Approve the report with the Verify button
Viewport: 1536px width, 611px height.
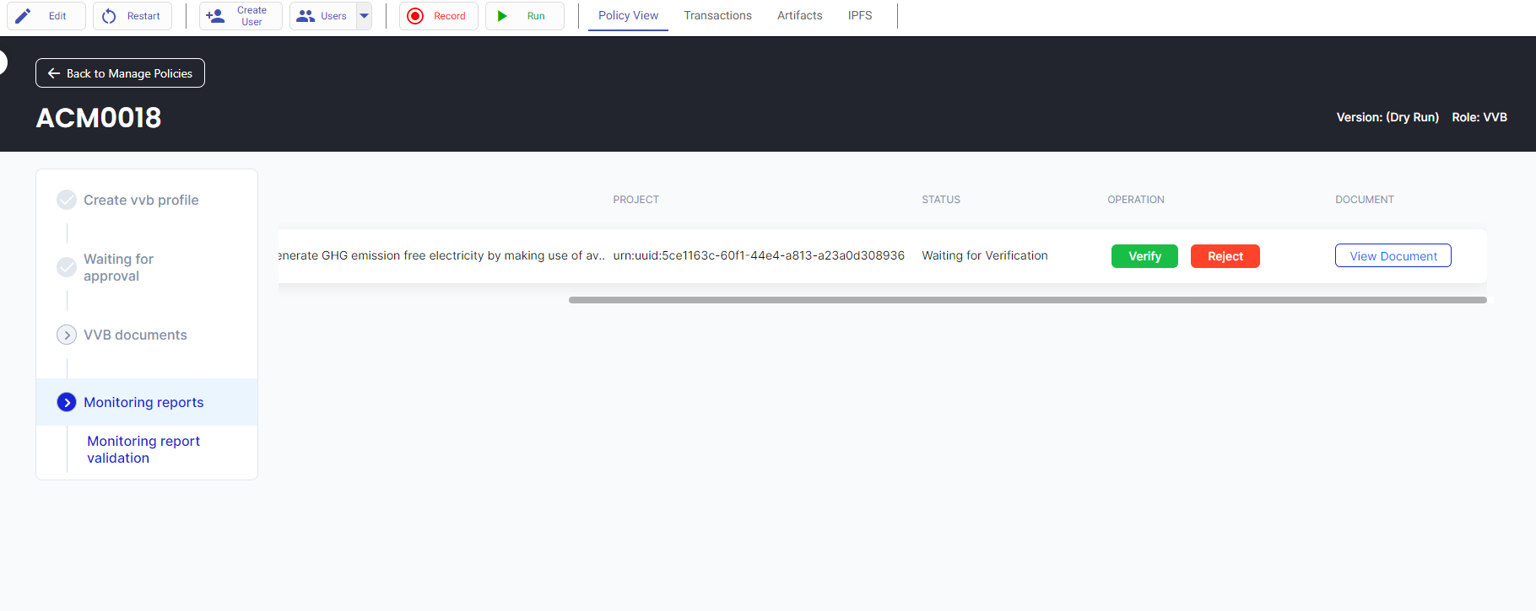(x=1144, y=256)
